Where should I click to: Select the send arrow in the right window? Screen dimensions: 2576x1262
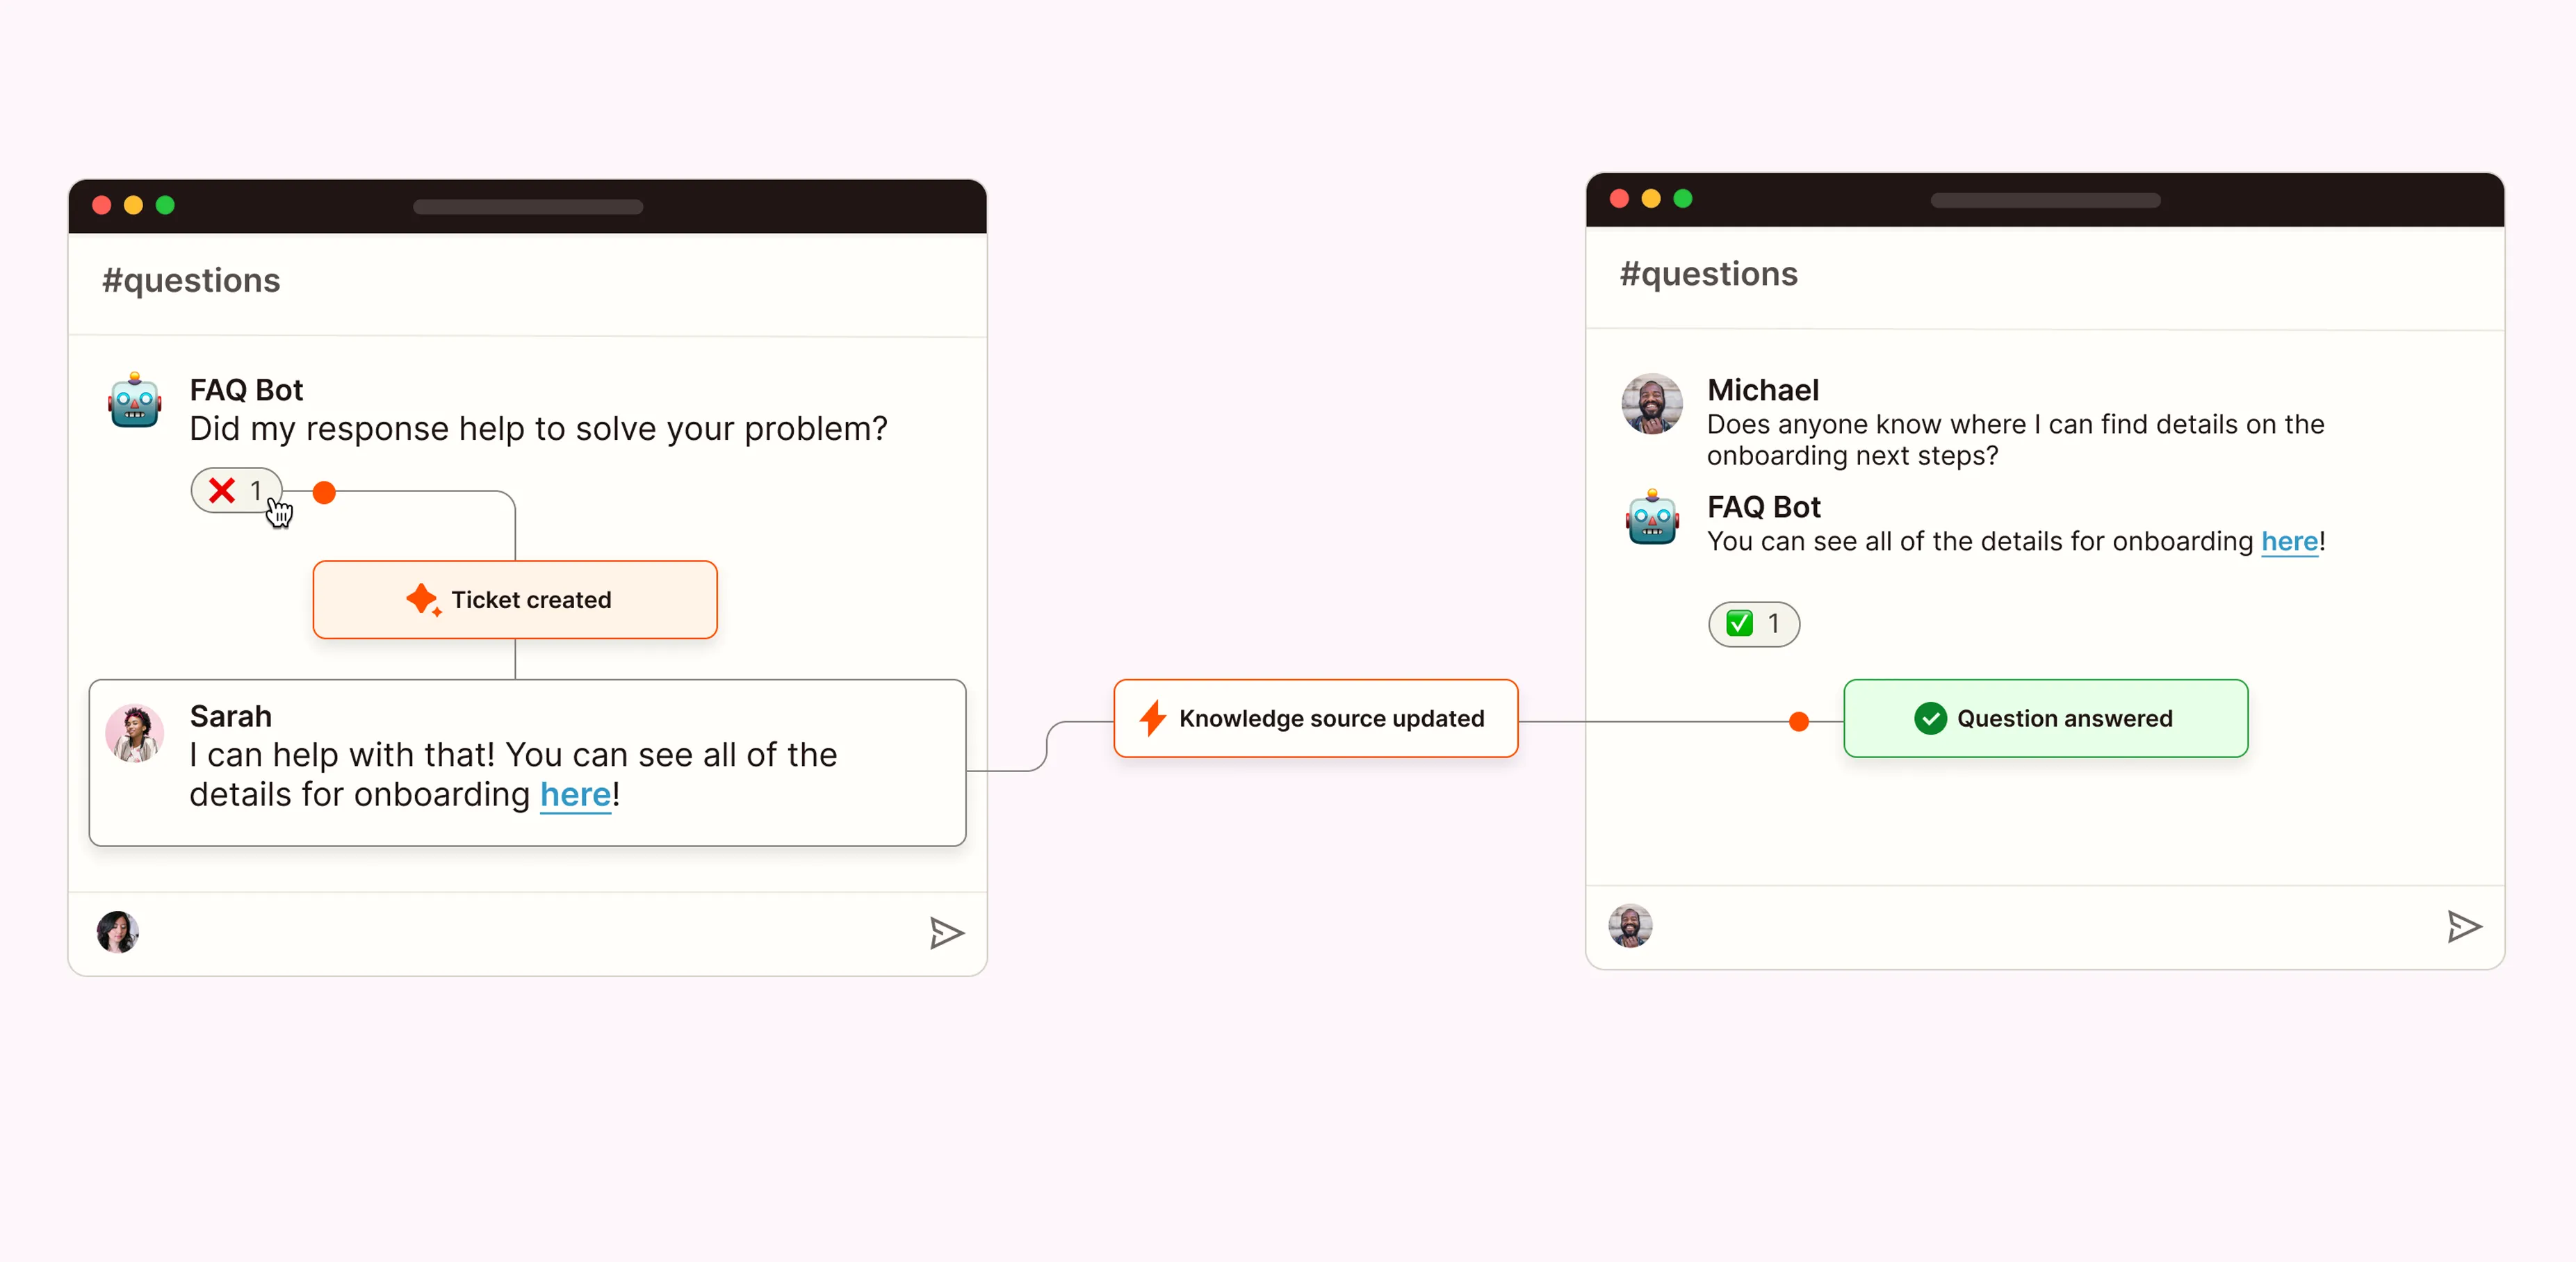tap(2464, 926)
